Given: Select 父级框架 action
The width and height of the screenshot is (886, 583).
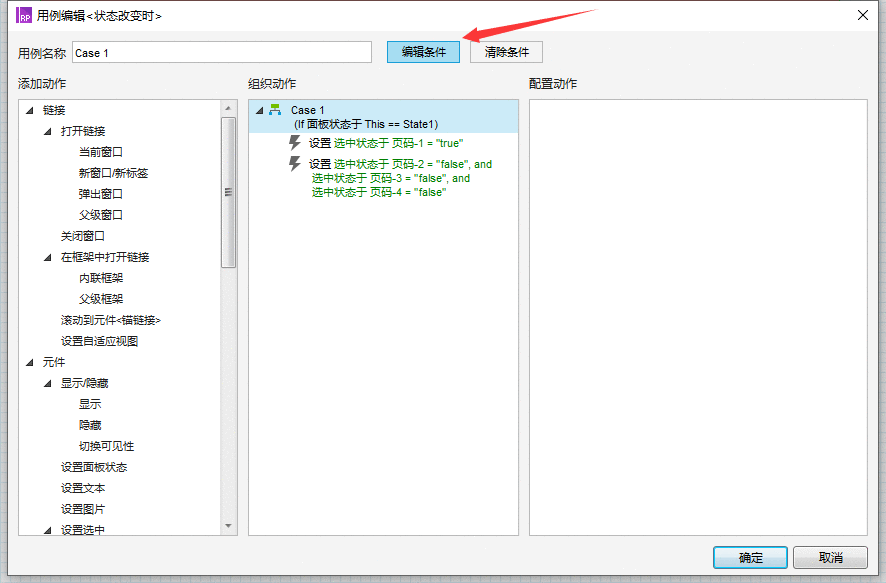Looking at the screenshot, I should pyautogui.click(x=101, y=299).
